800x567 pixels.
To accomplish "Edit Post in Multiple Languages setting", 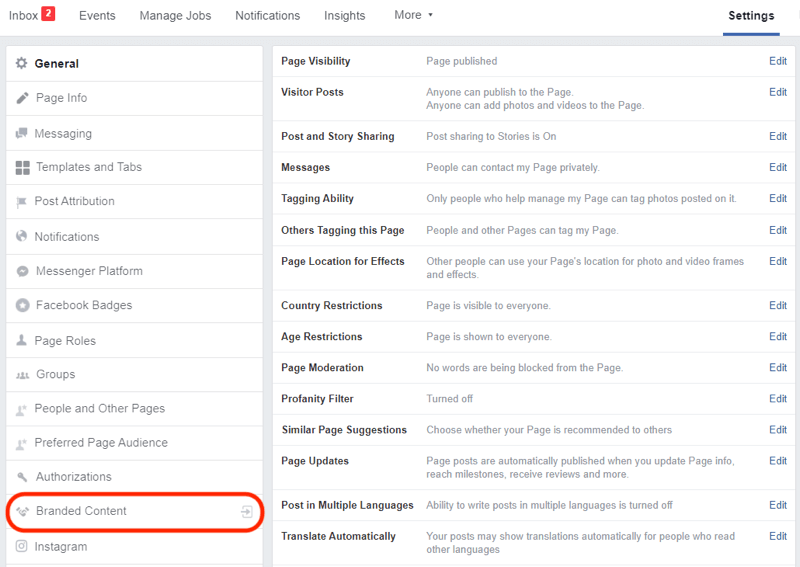I will tap(778, 505).
